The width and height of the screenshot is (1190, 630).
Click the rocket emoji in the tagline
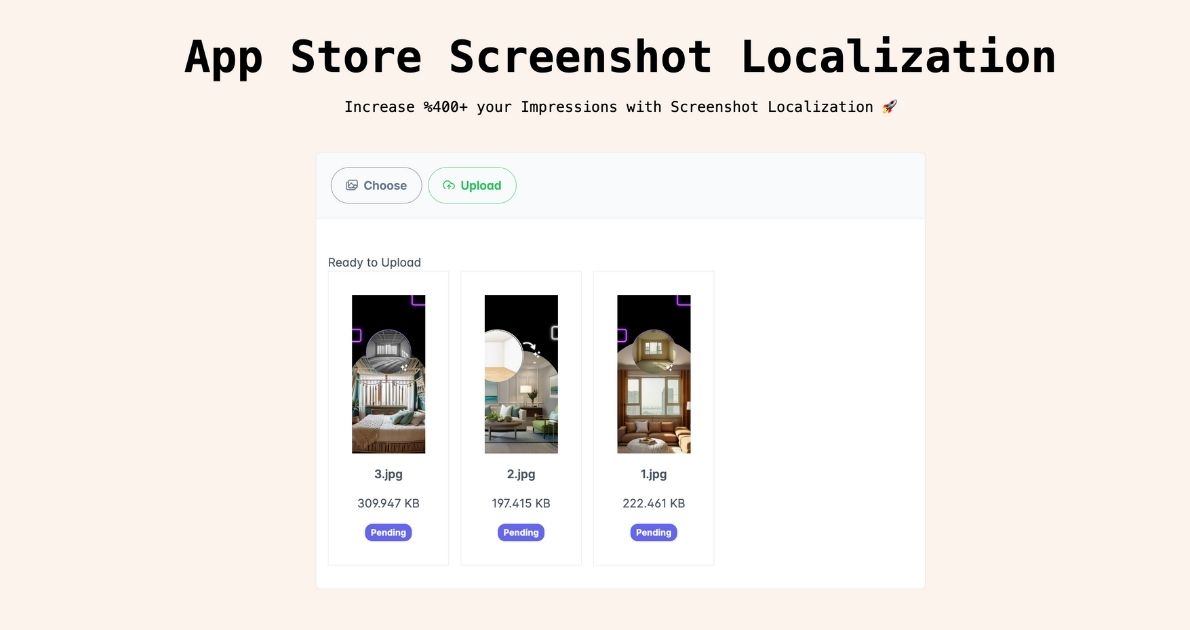pos(889,106)
